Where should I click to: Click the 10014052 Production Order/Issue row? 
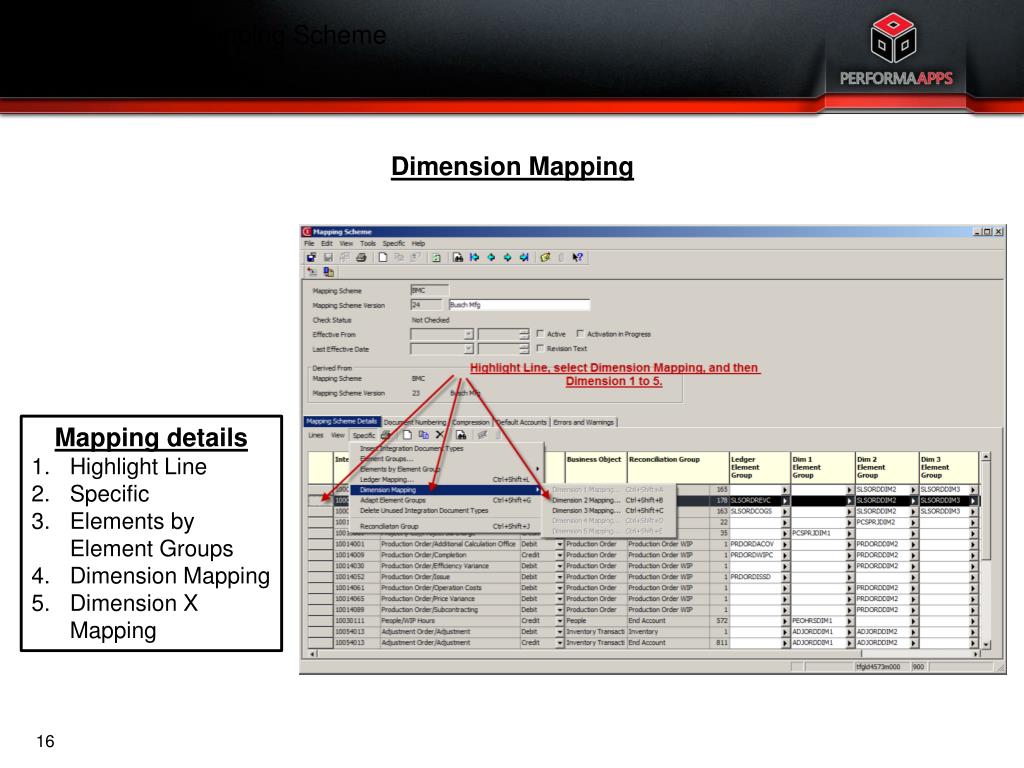[x=643, y=577]
